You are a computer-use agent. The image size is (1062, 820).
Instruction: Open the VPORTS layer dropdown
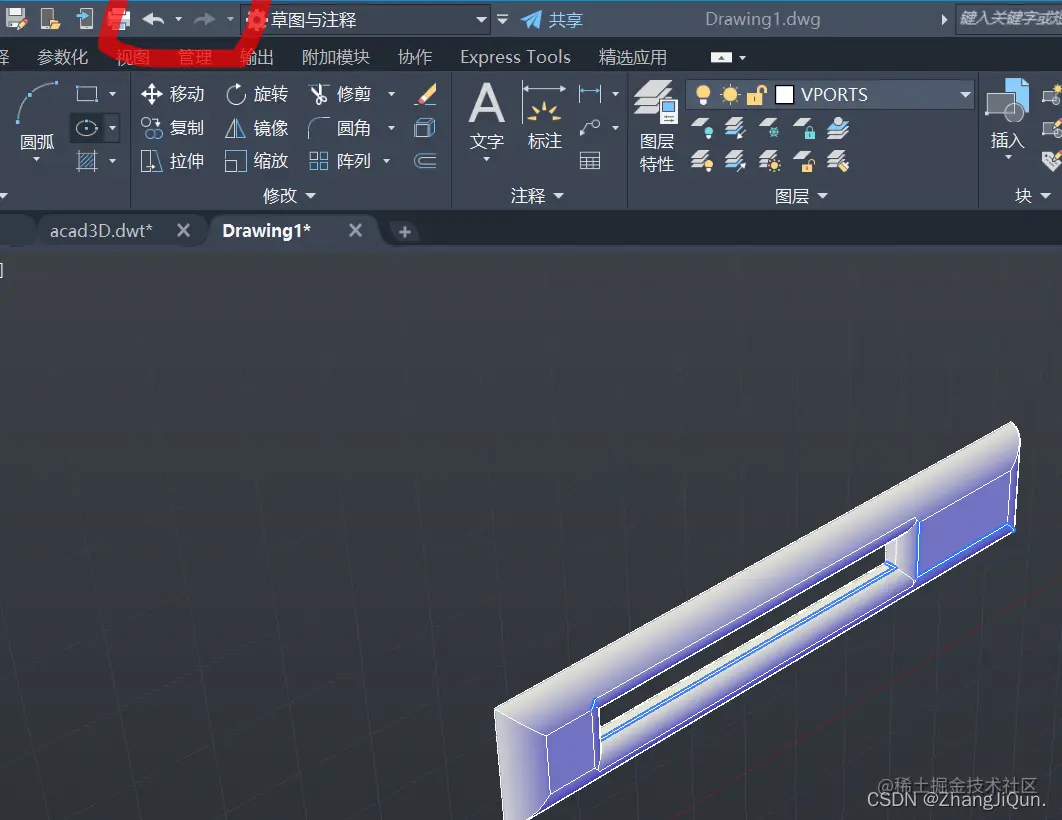click(966, 95)
